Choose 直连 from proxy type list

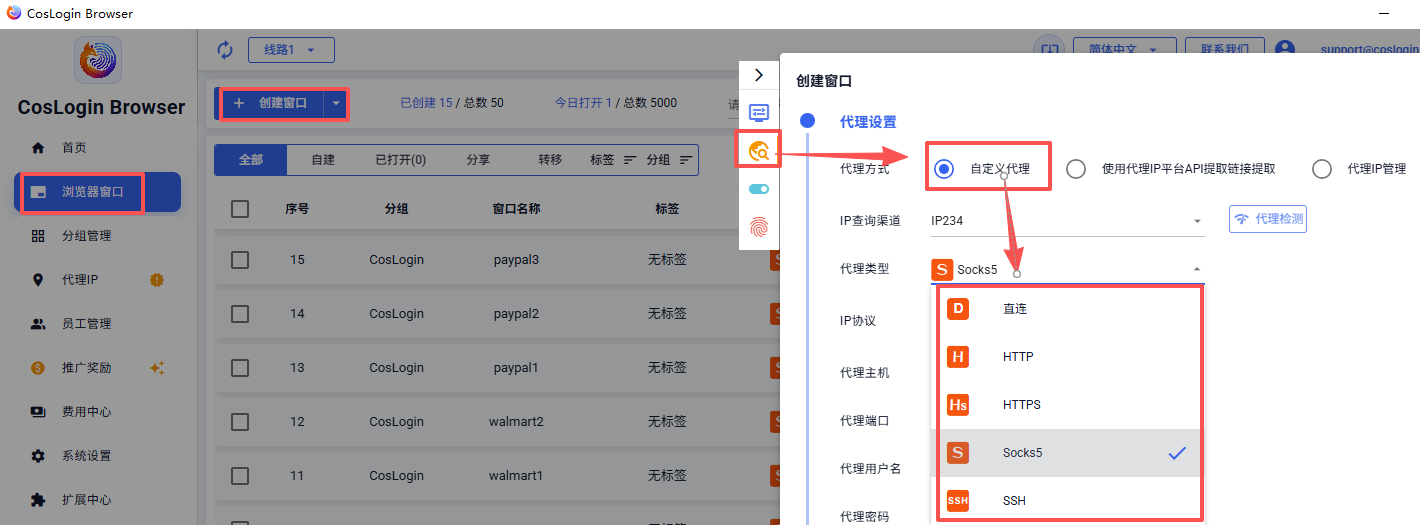coord(1069,309)
